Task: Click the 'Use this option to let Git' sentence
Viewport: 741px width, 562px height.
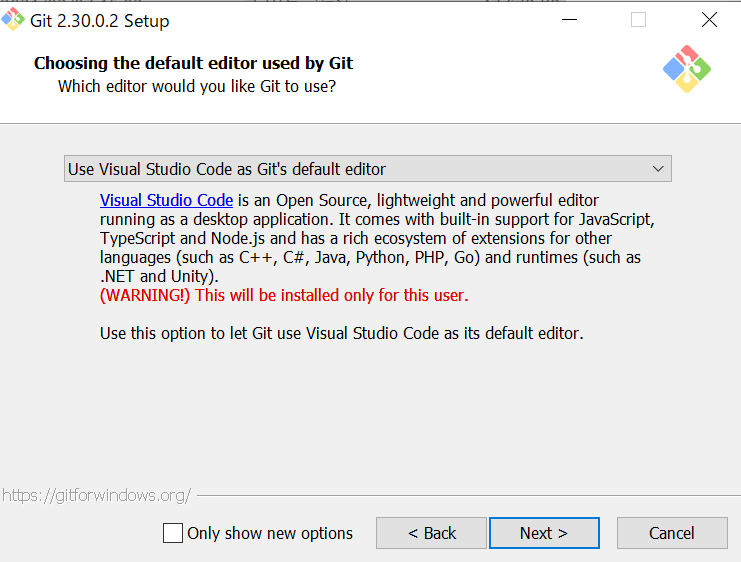Action: point(341,333)
